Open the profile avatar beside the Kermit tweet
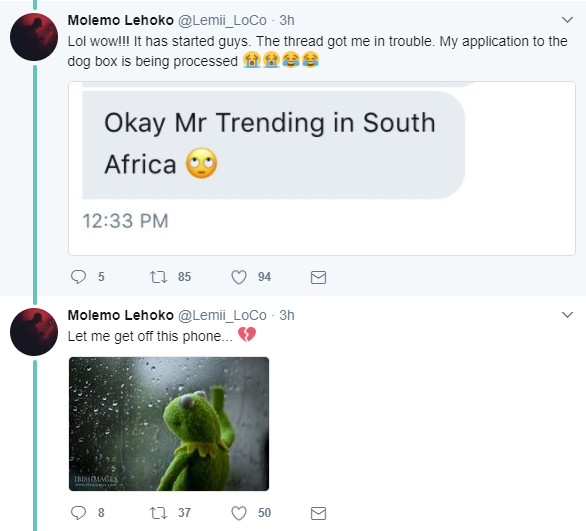Screen dimensions: 586x531 tap(34, 332)
